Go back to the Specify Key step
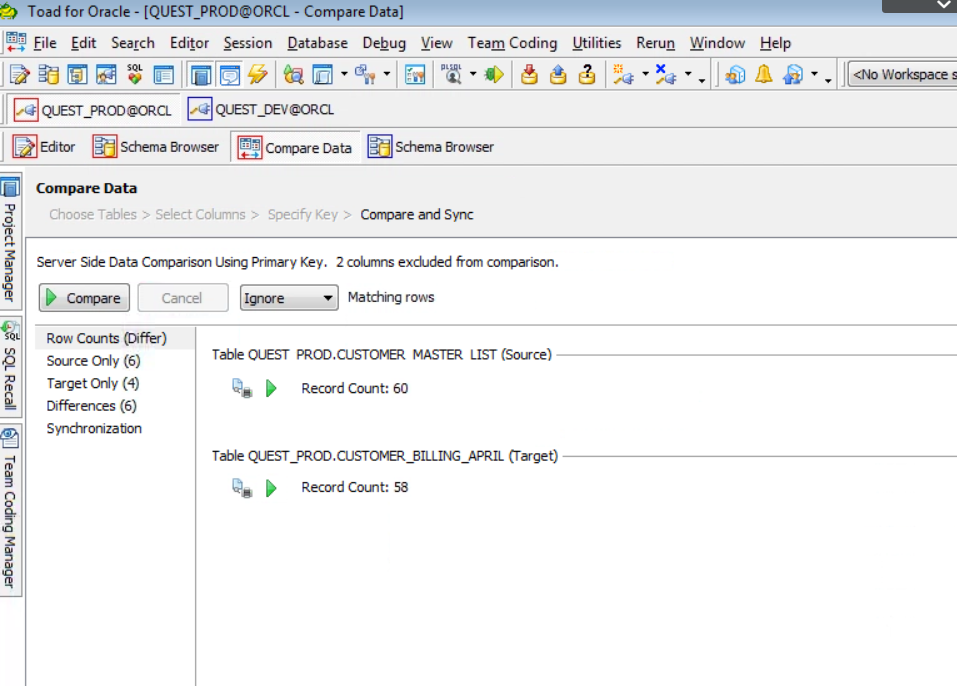Image resolution: width=957 pixels, height=686 pixels. point(303,215)
